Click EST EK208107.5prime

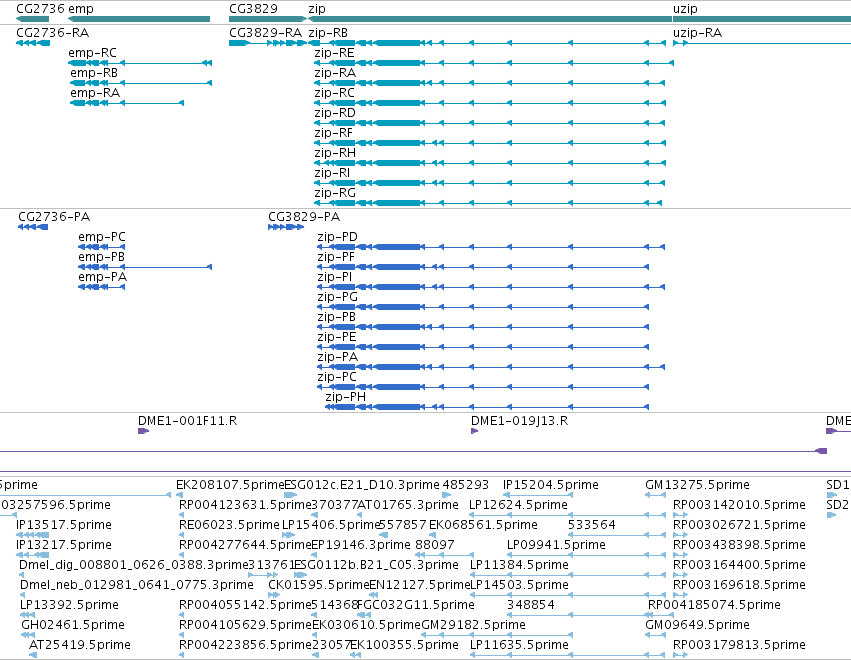pos(230,485)
